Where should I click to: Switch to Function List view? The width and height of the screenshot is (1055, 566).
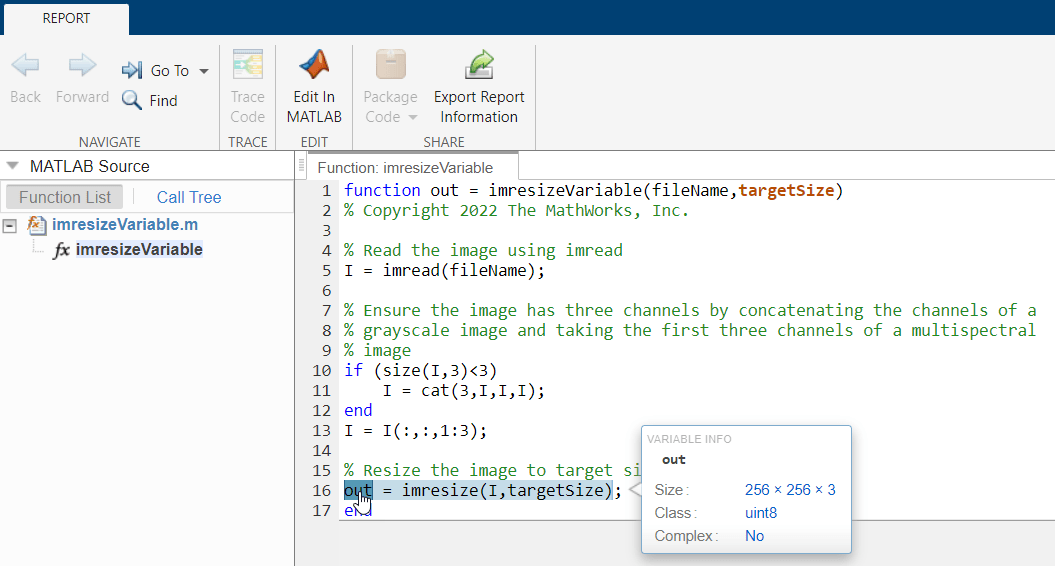64,197
